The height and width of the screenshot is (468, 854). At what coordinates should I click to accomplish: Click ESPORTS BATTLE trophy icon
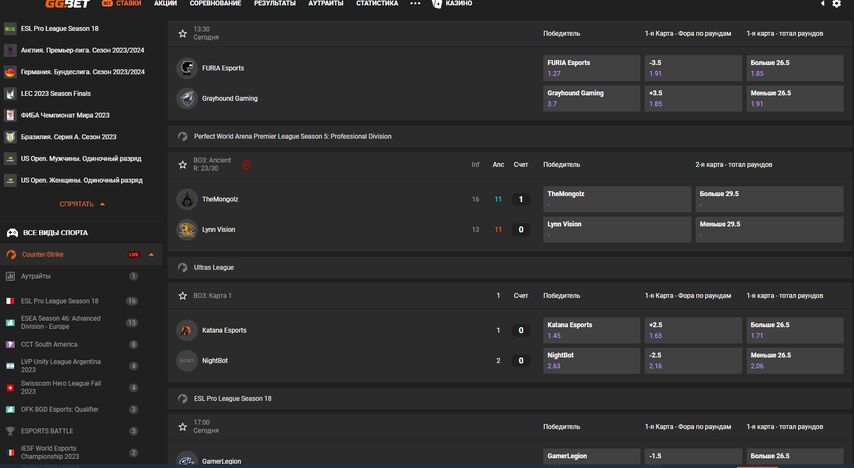click(x=10, y=431)
